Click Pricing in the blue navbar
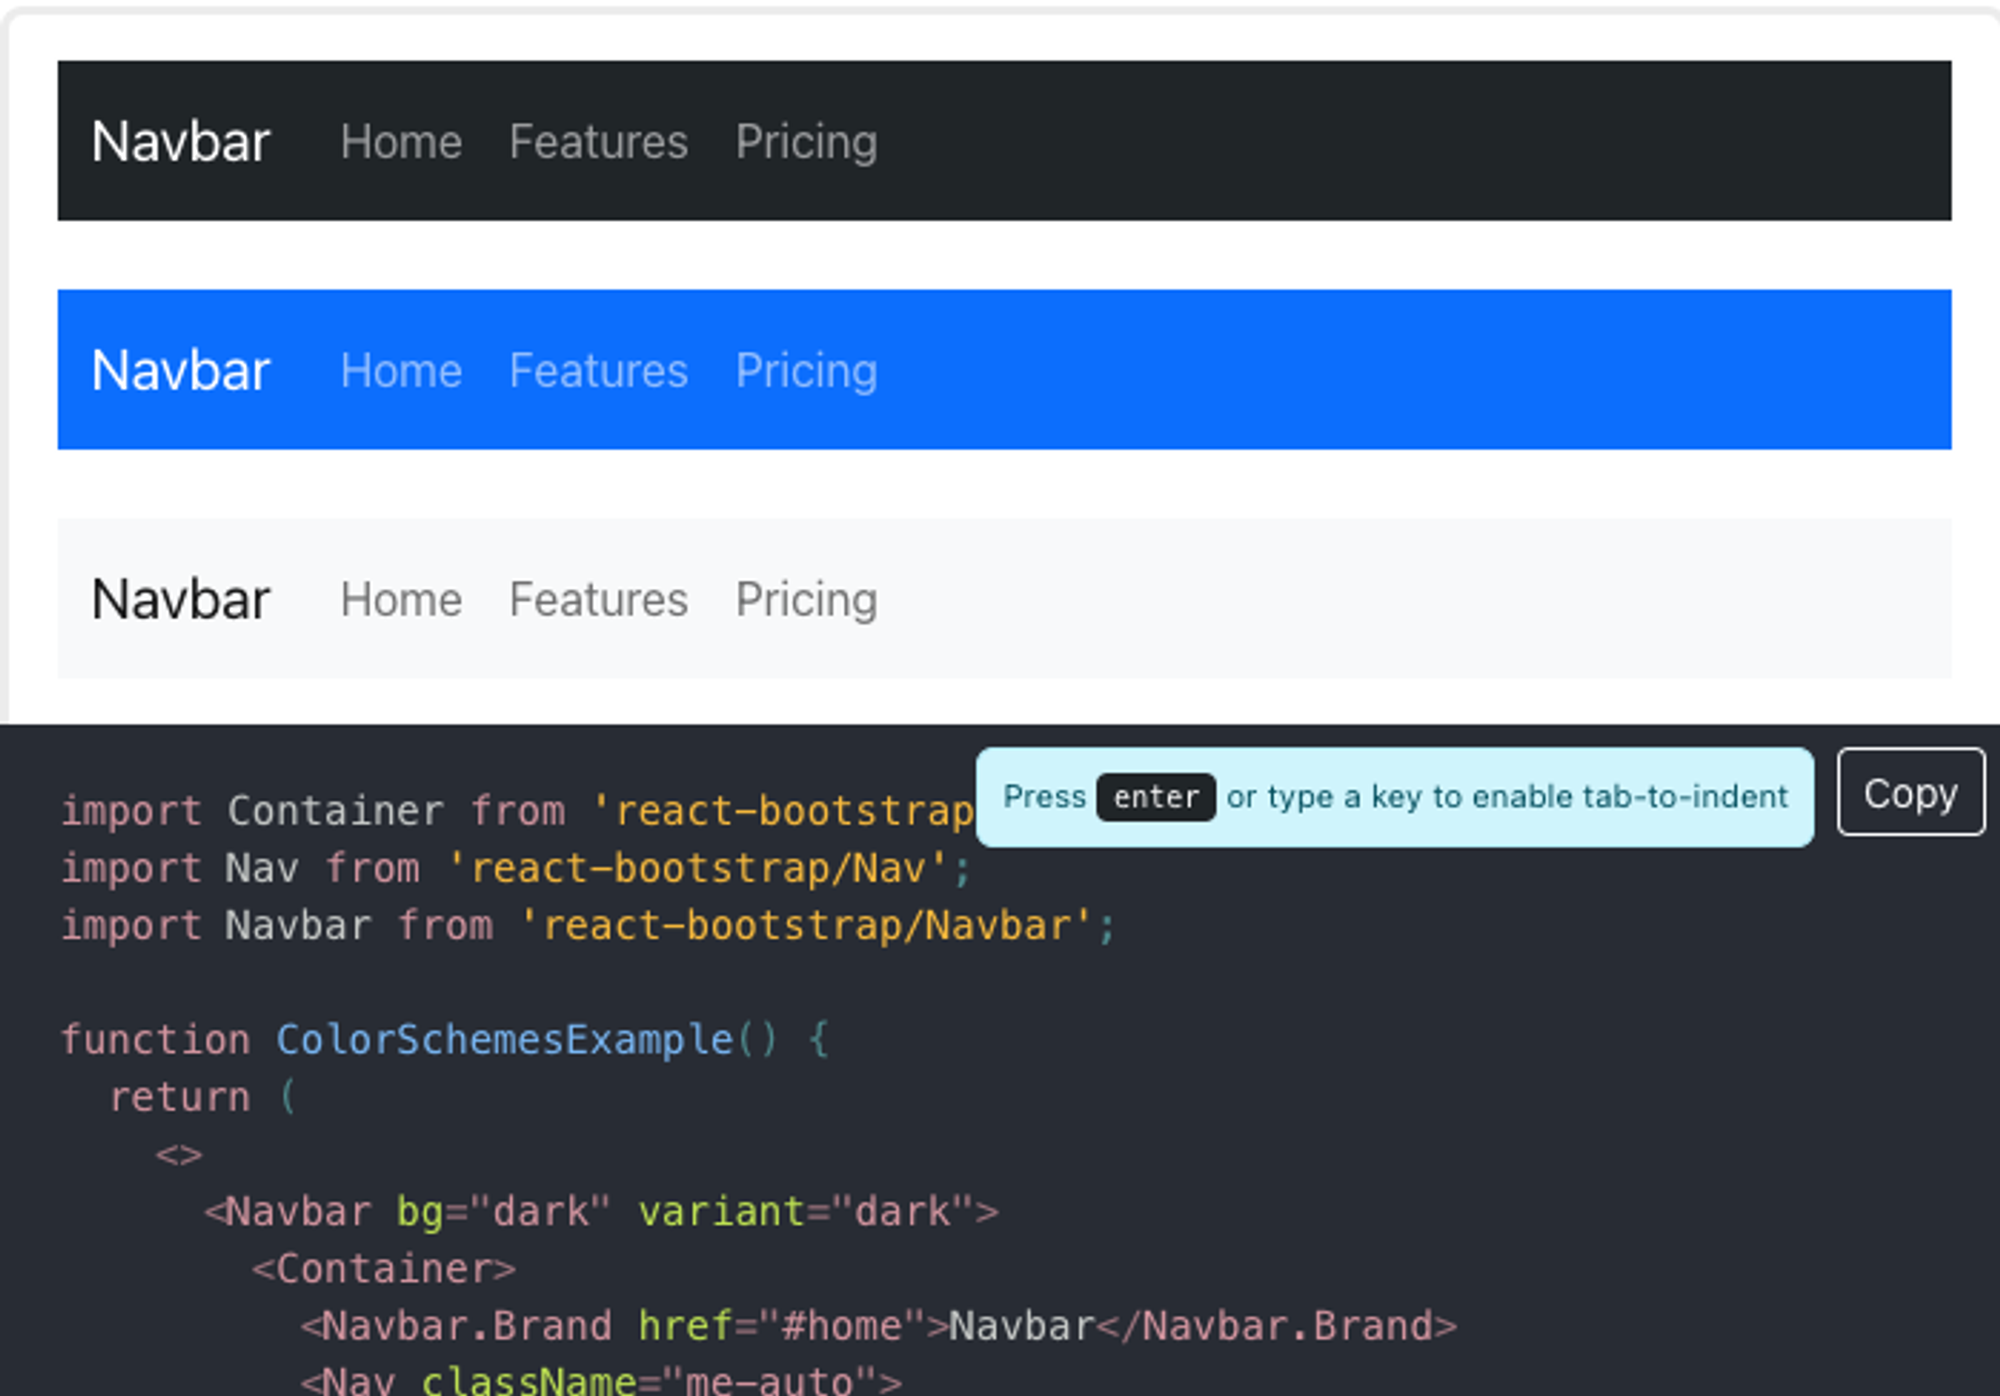 [x=806, y=370]
